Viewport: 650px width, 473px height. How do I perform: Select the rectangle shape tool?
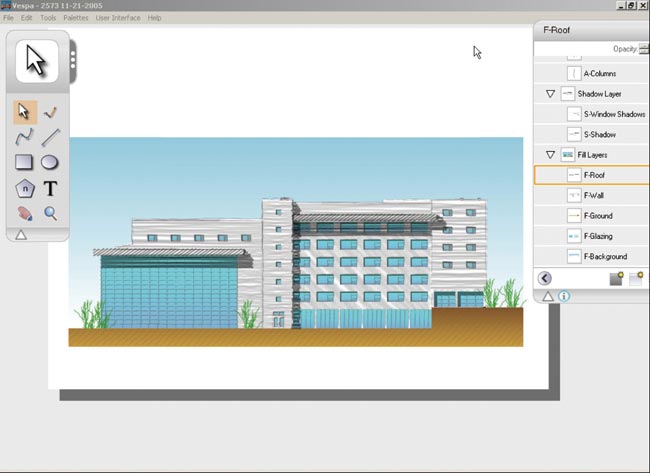tap(25, 162)
